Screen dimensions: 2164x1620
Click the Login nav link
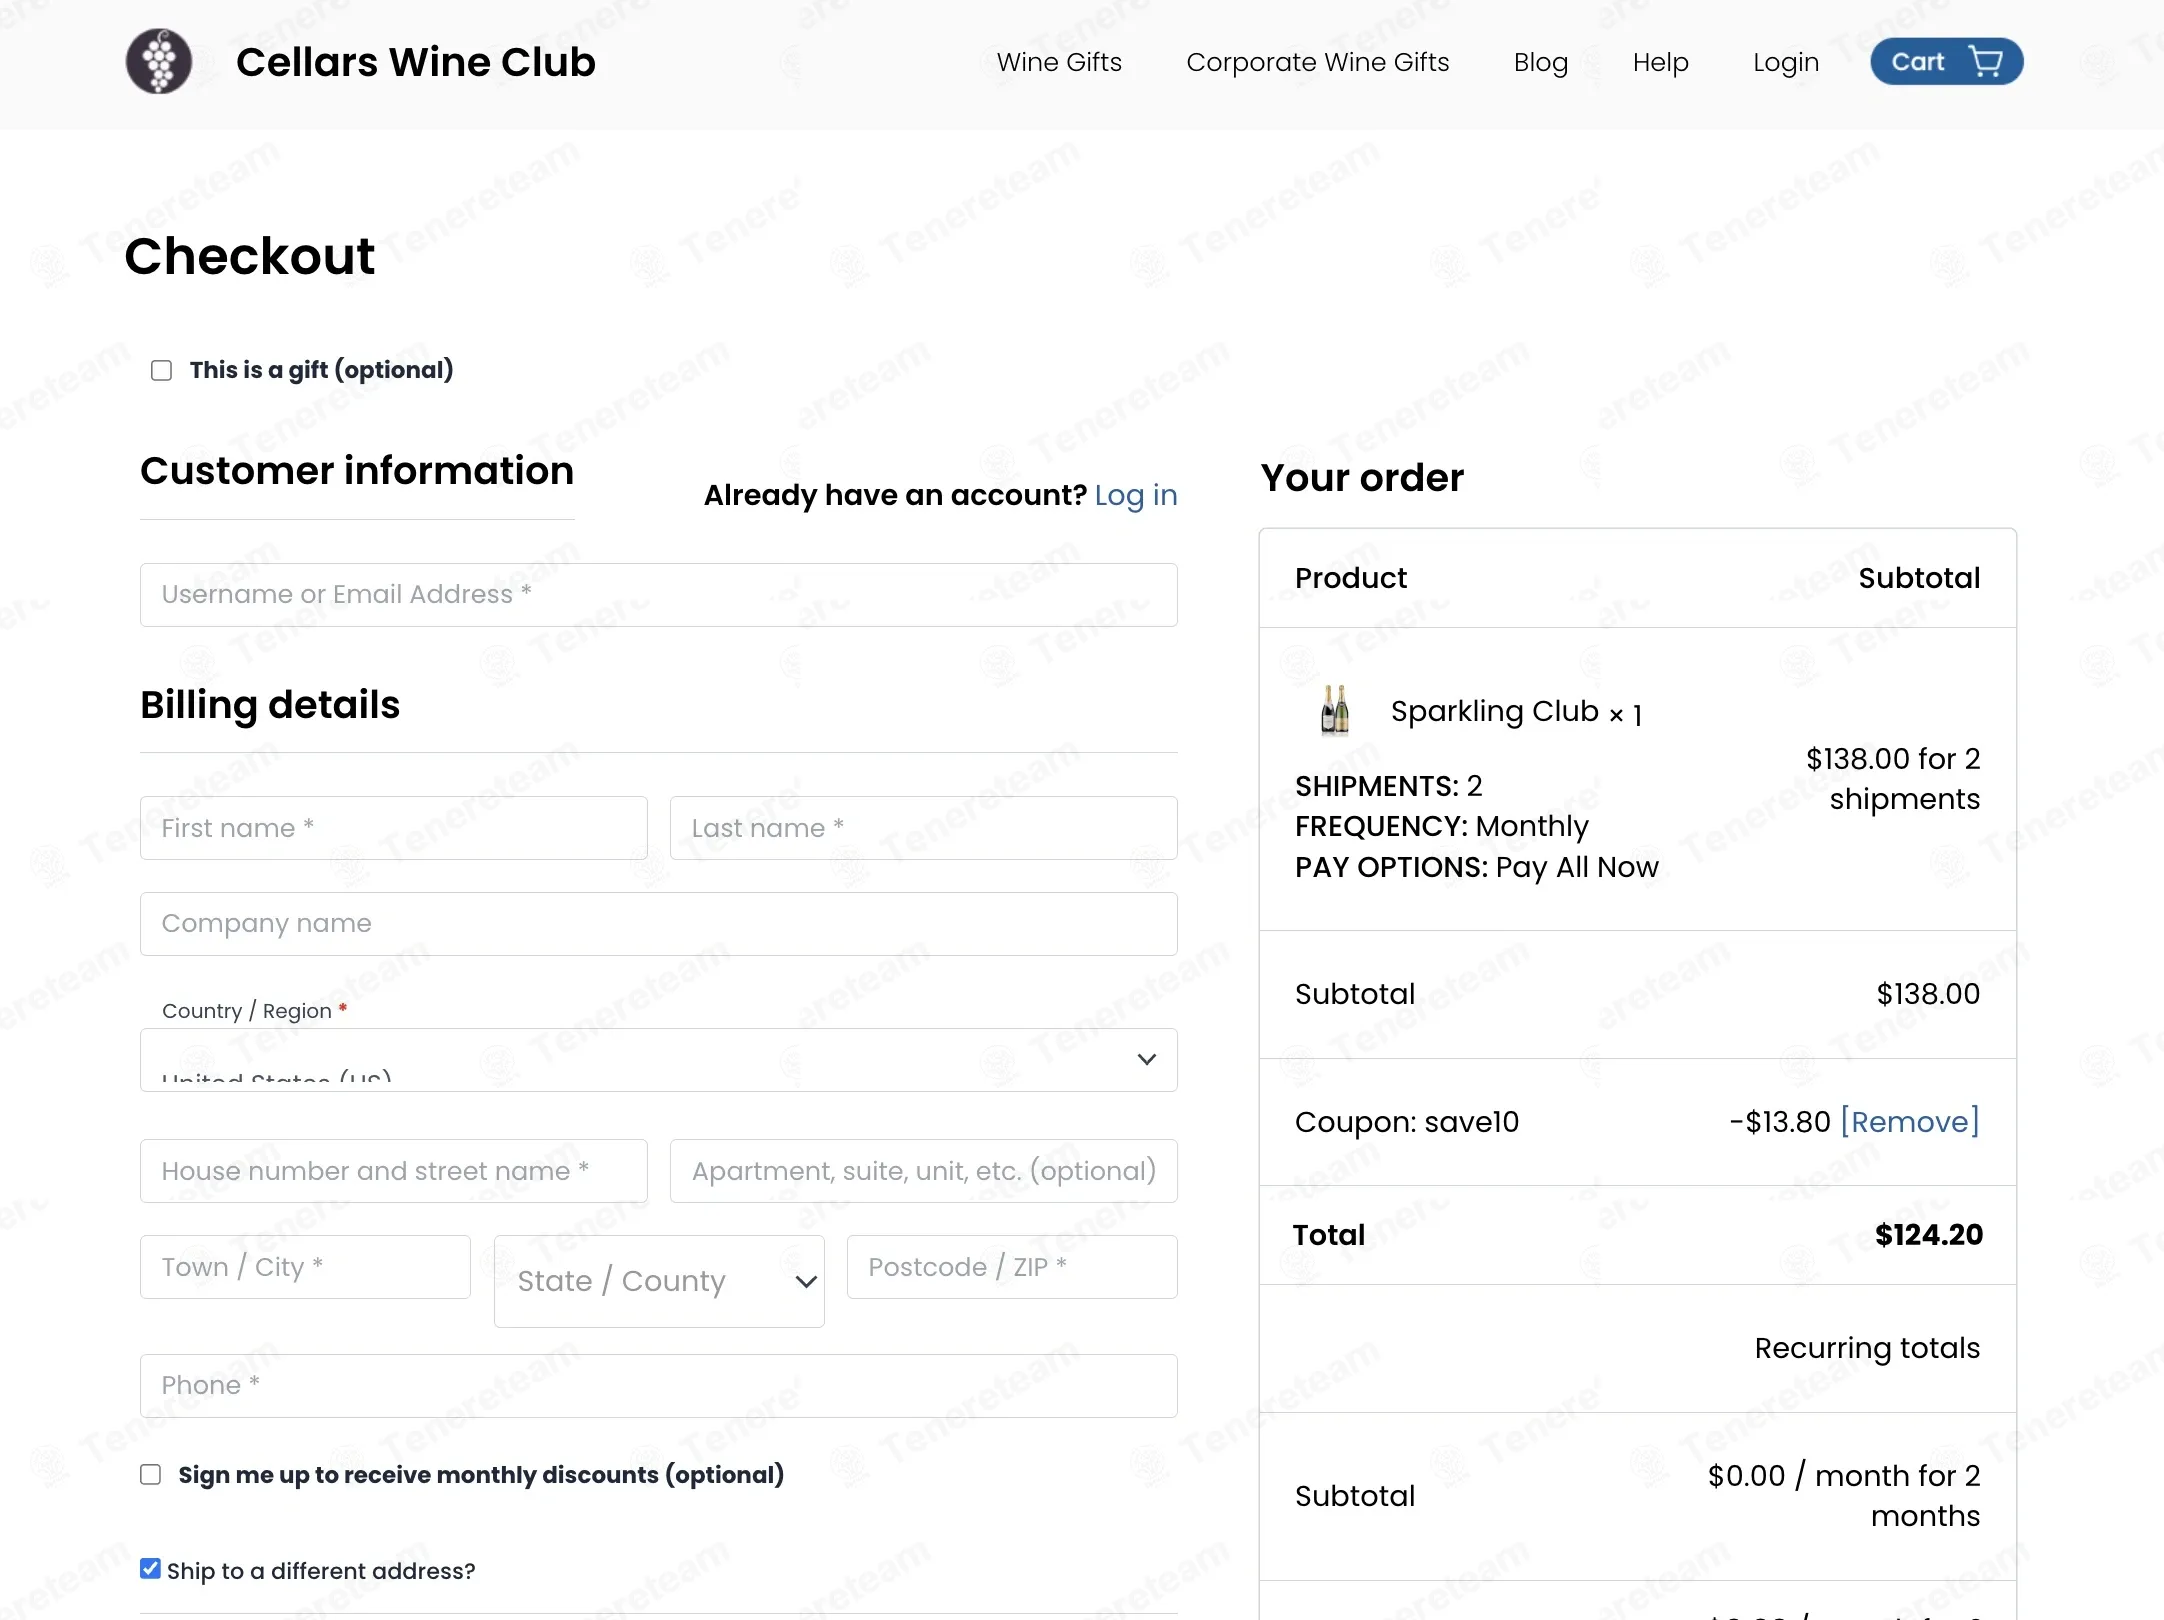pyautogui.click(x=1785, y=62)
